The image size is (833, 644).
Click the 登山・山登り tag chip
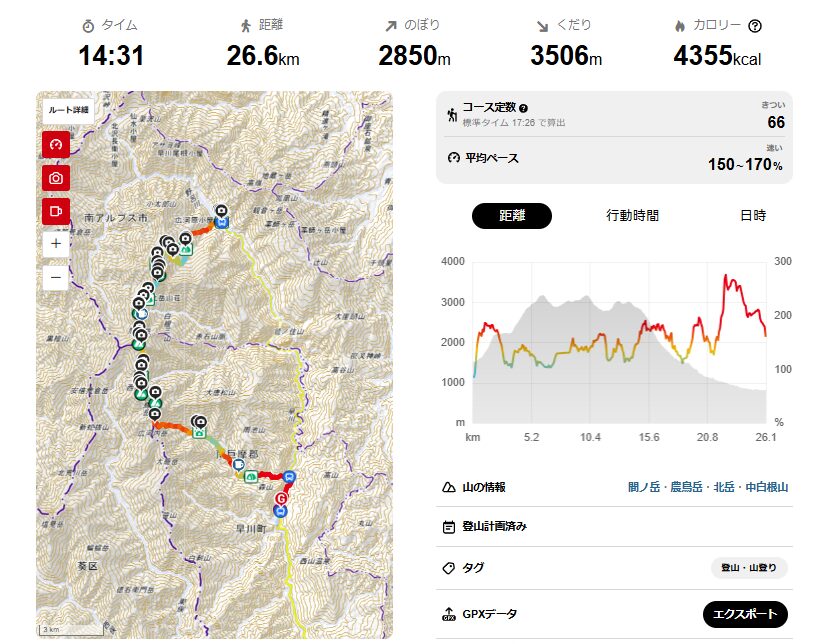click(x=749, y=568)
